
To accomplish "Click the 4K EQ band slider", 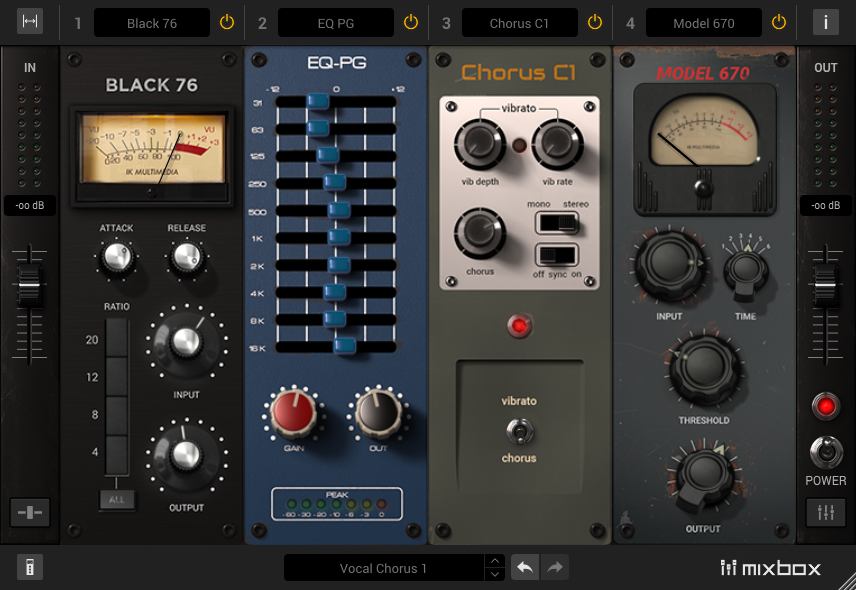I will click(x=334, y=292).
